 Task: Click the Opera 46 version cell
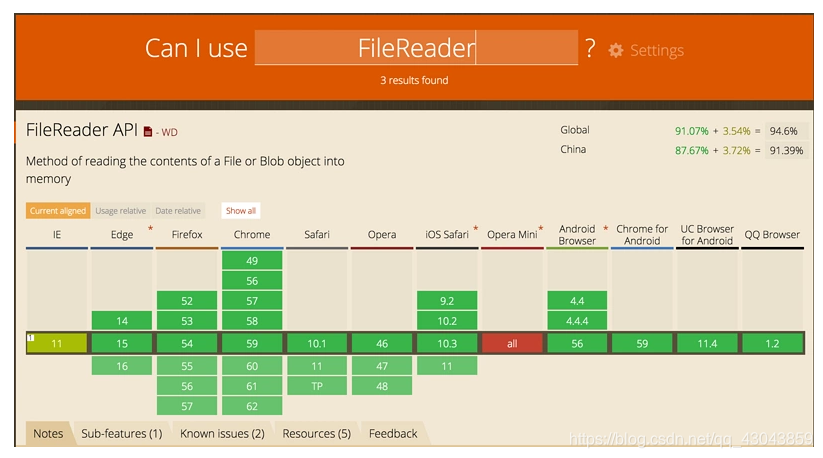pos(382,344)
